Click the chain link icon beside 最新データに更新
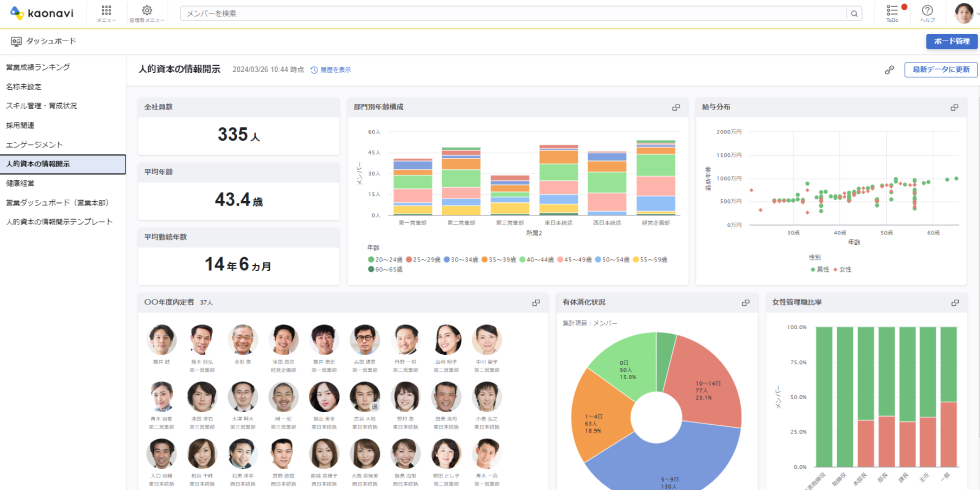Viewport: 980px width, 490px height. coord(889,70)
